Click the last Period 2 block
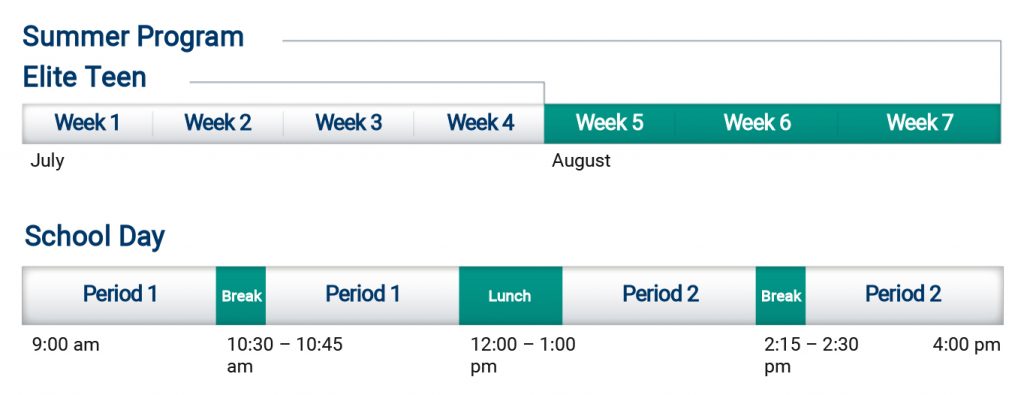This screenshot has height=395, width=1024. [x=904, y=295]
